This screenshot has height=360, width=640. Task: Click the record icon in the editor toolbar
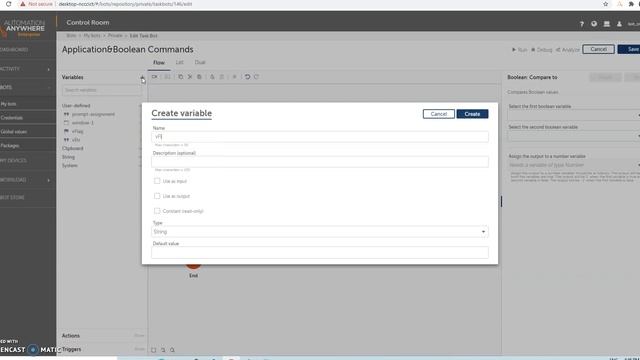coord(155,77)
